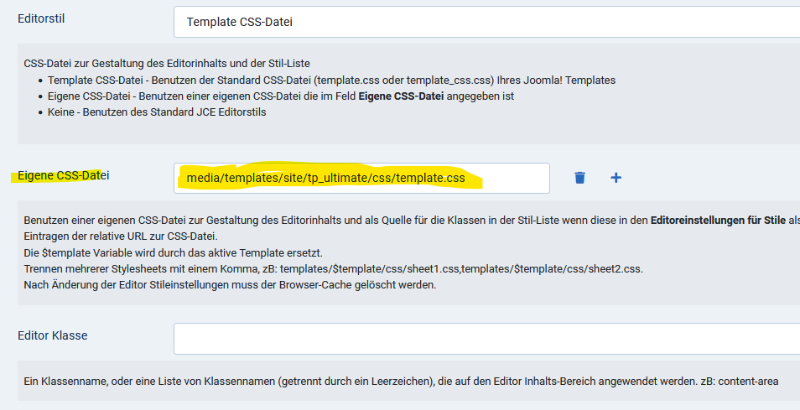Open the Editorstil dropdown showing Template CSS-Datei
Viewport: 800px width, 410px height.
click(x=485, y=21)
